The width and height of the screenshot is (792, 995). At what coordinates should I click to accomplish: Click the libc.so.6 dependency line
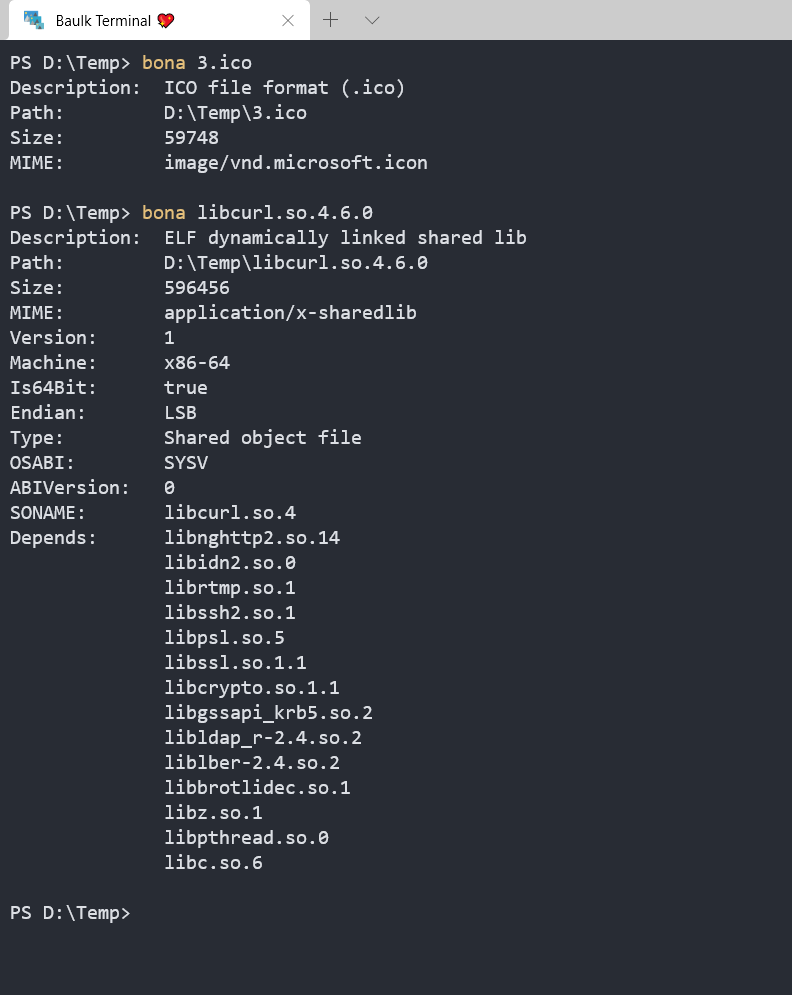point(213,863)
